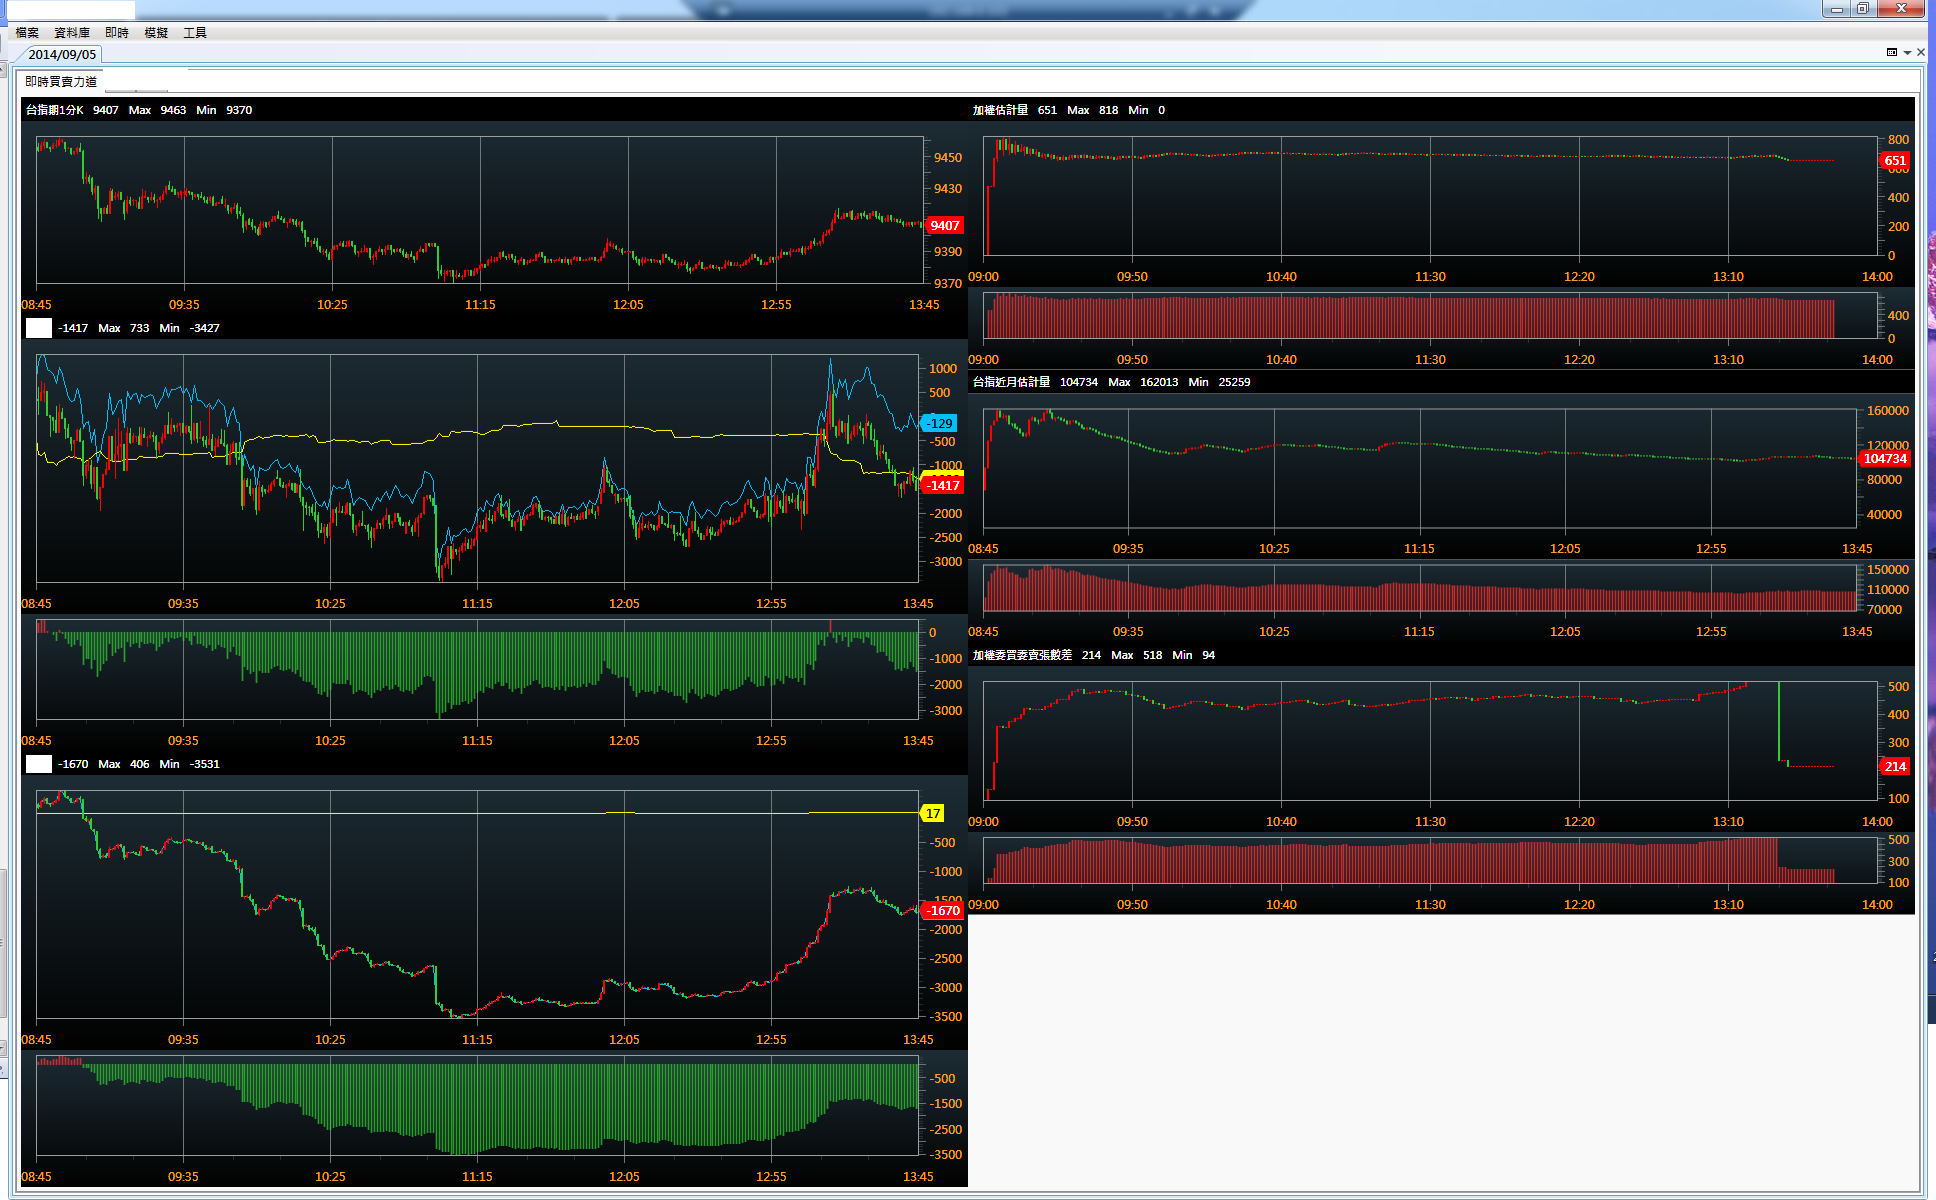Click the 160000 axis label
1936x1200 pixels.
coord(1888,411)
